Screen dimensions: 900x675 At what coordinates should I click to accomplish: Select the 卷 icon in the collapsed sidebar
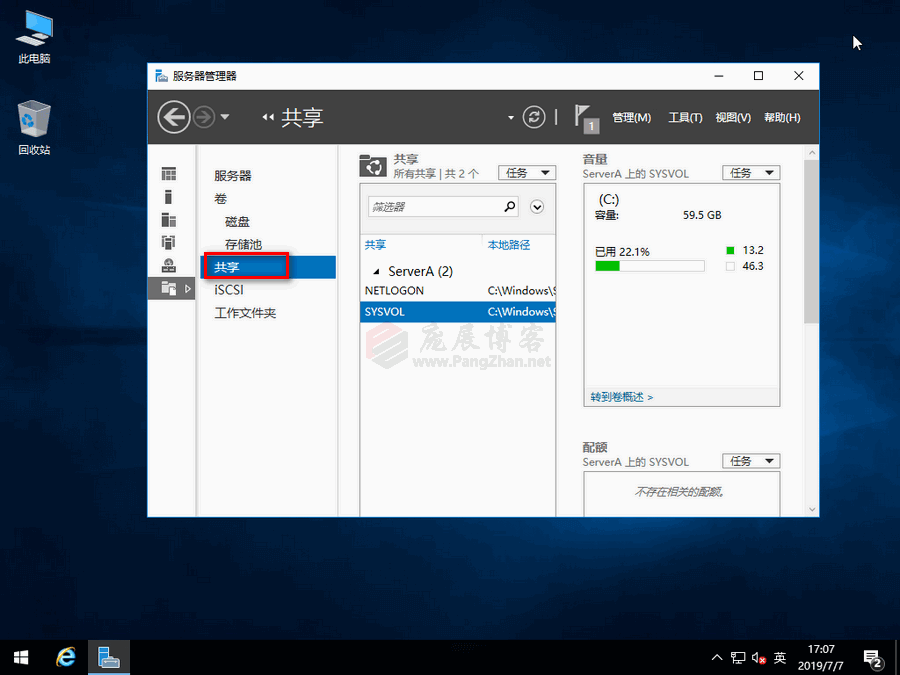pyautogui.click(x=168, y=198)
